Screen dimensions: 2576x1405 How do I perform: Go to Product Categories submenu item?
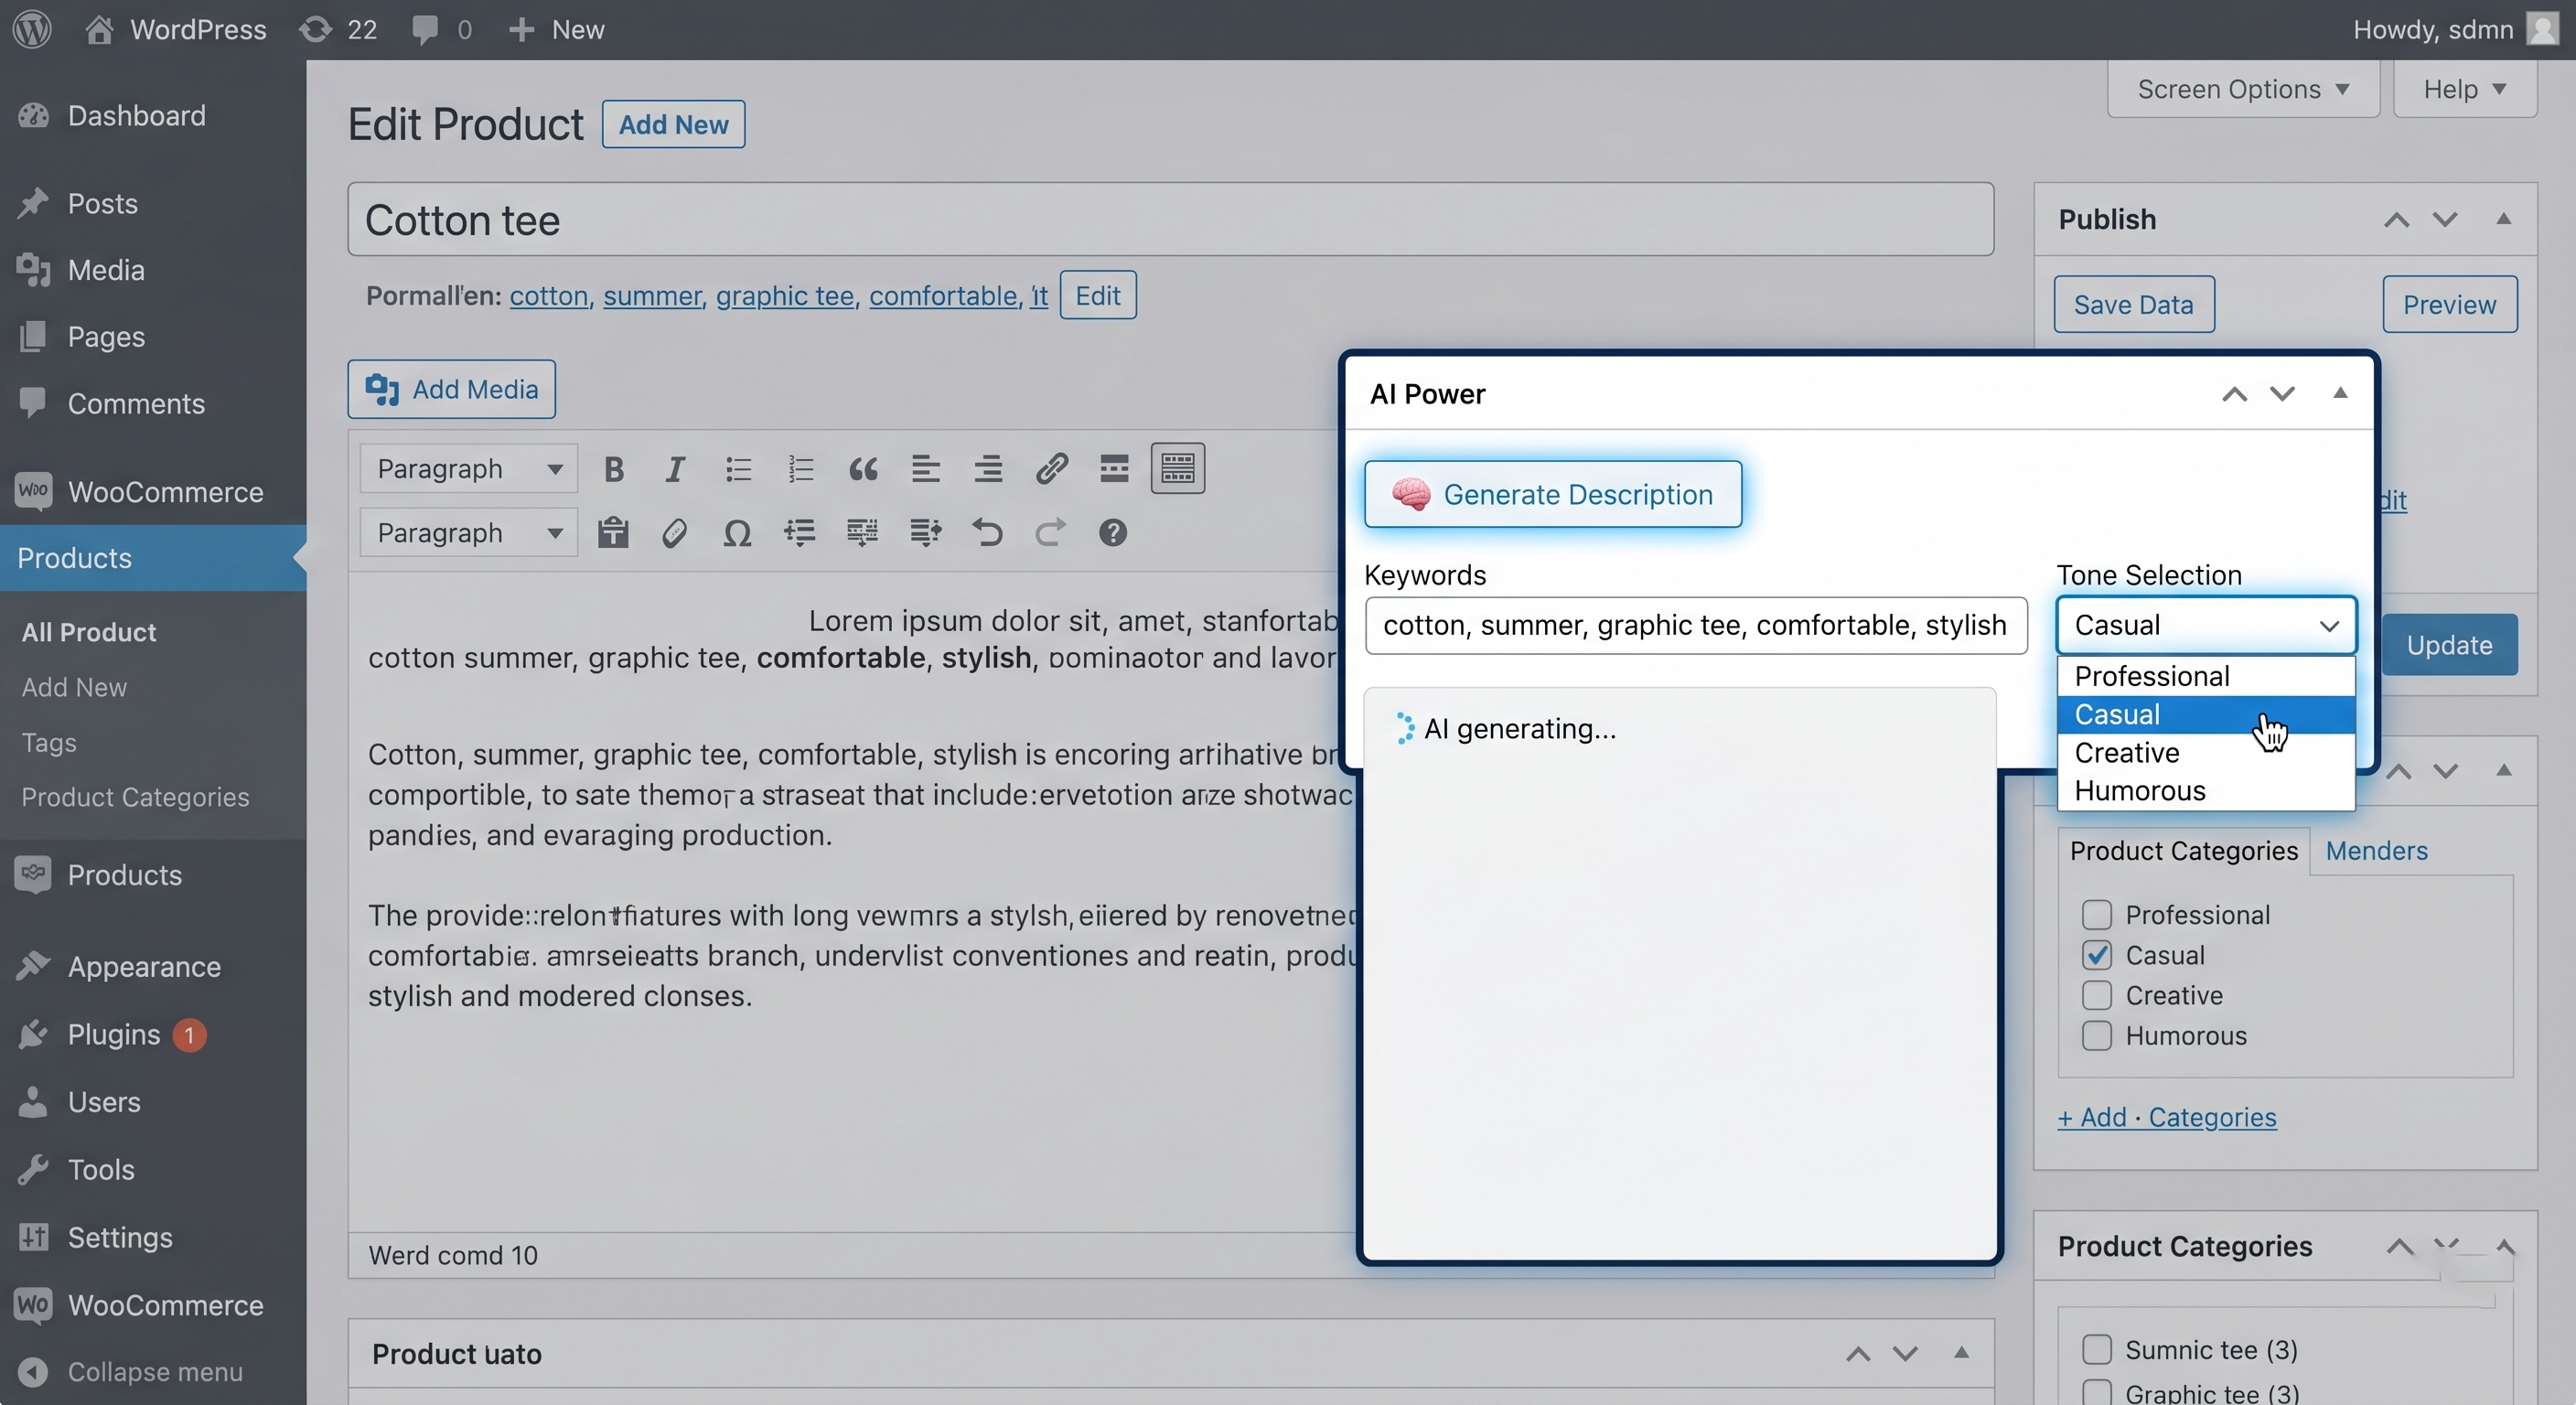(135, 797)
